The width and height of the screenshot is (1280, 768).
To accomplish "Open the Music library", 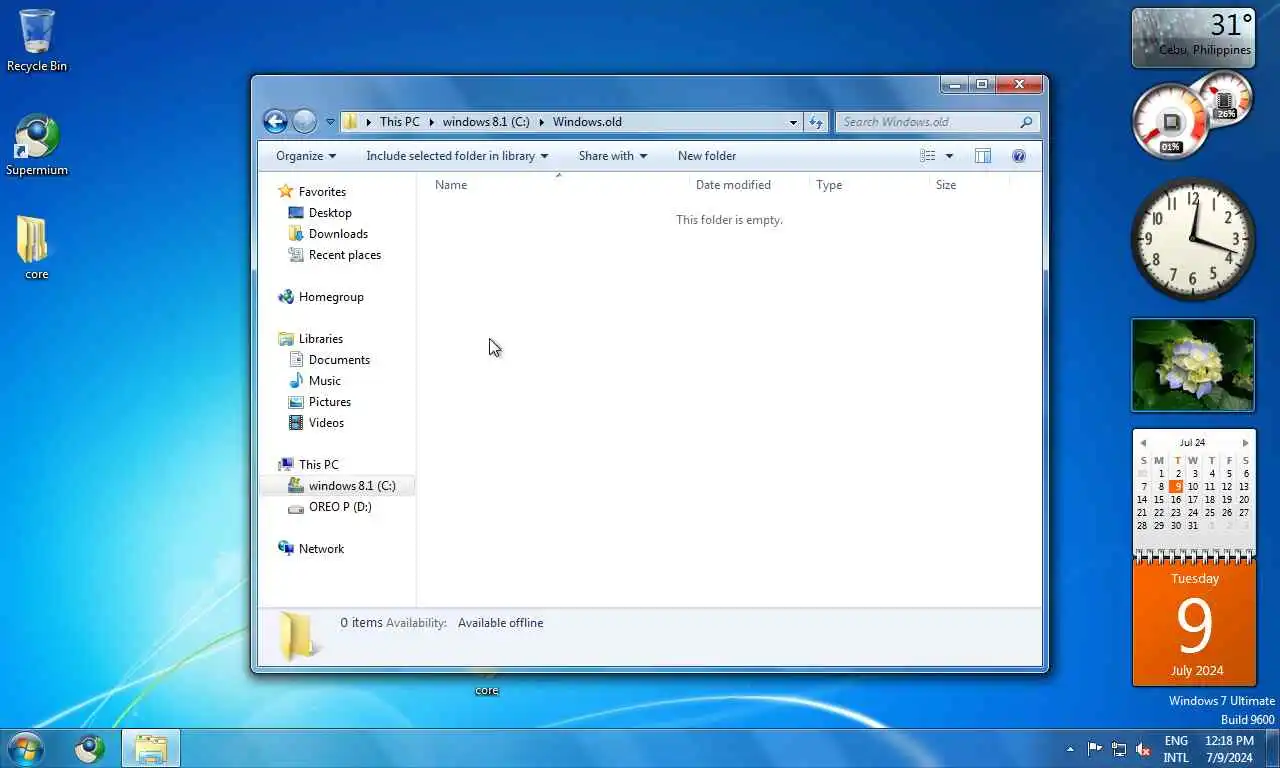I will (314, 381).
